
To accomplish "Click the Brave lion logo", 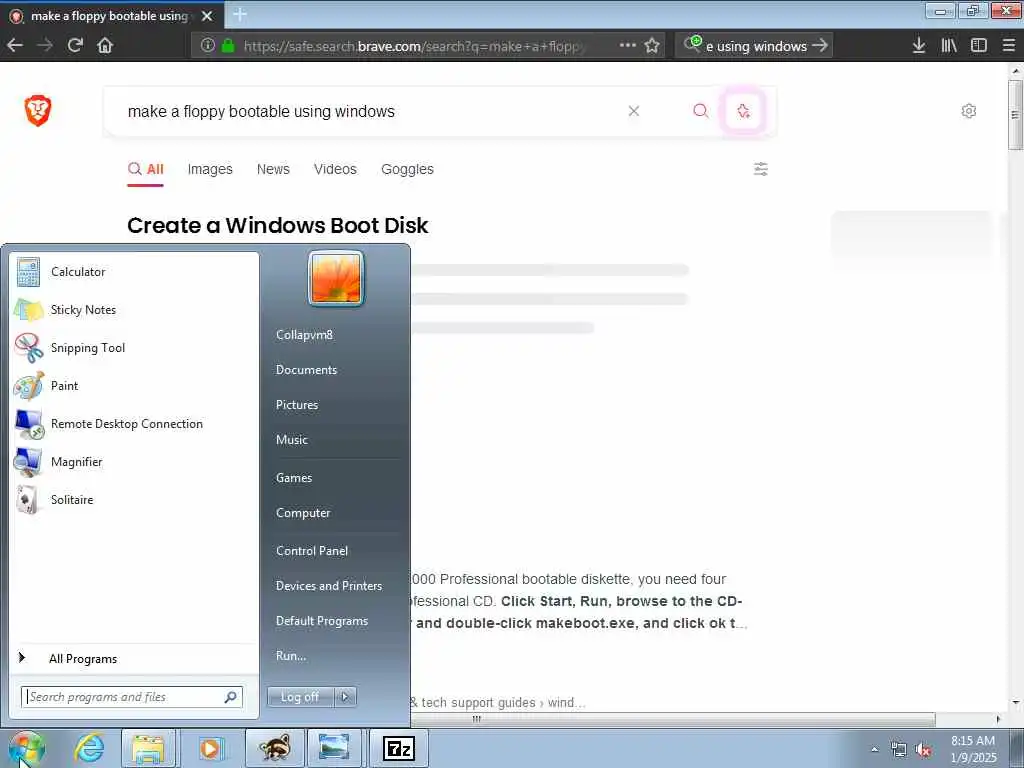I will coord(38,110).
